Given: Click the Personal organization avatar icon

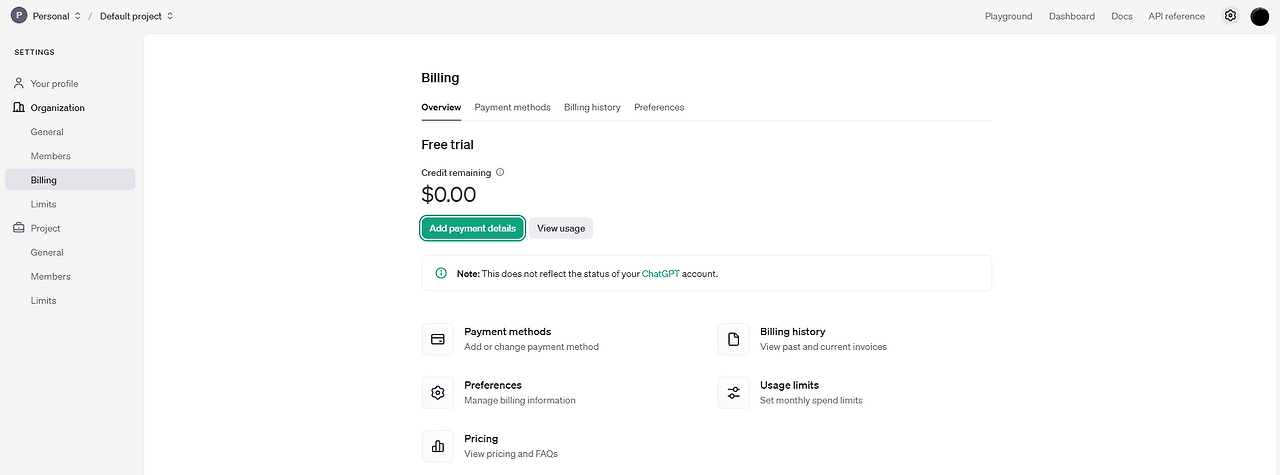Looking at the screenshot, I should [19, 16].
